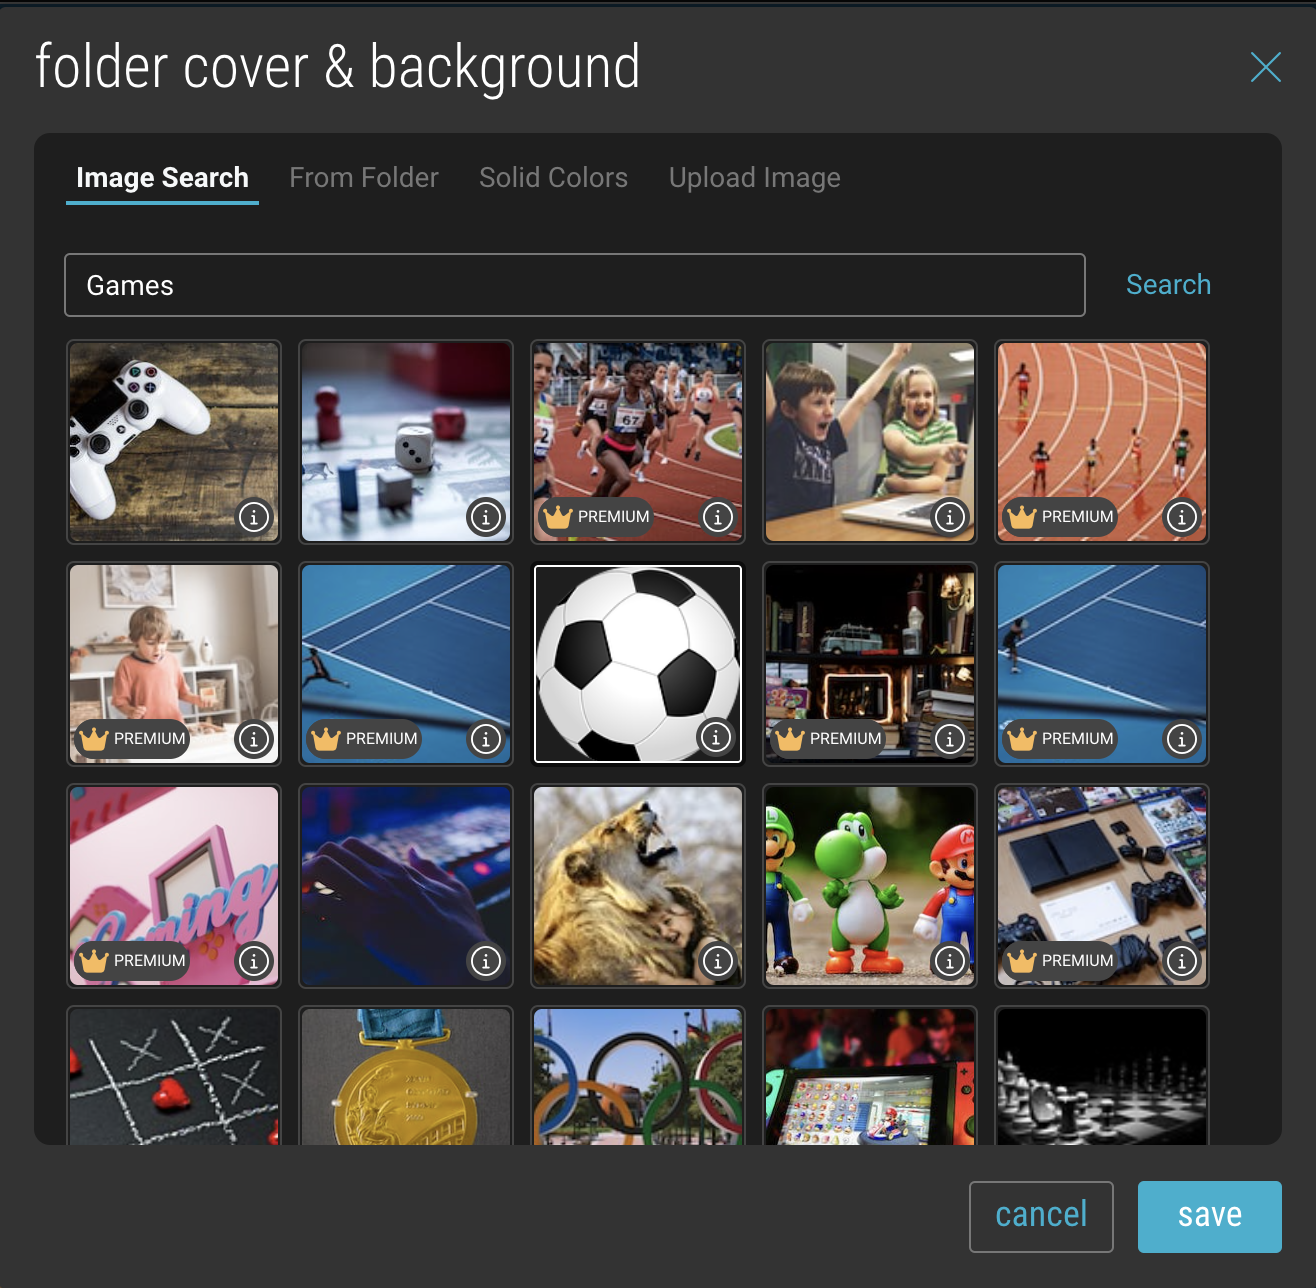Open info icon on toddler playing image
1316x1288 pixels.
pos(254,739)
